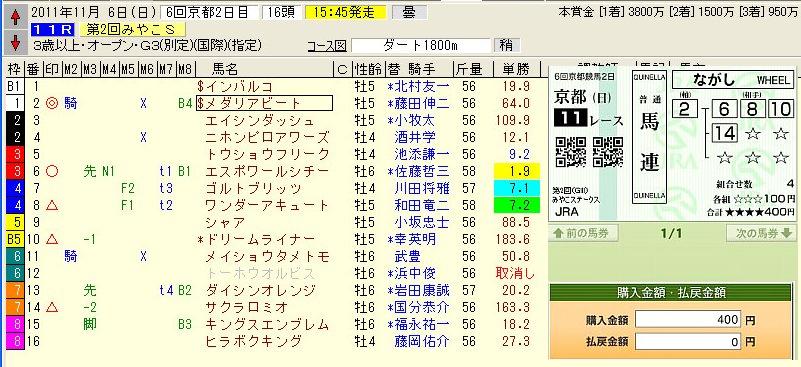The height and width of the screenshot is (367, 801).
Task: Click jockey name 武豊
Action: [407, 257]
